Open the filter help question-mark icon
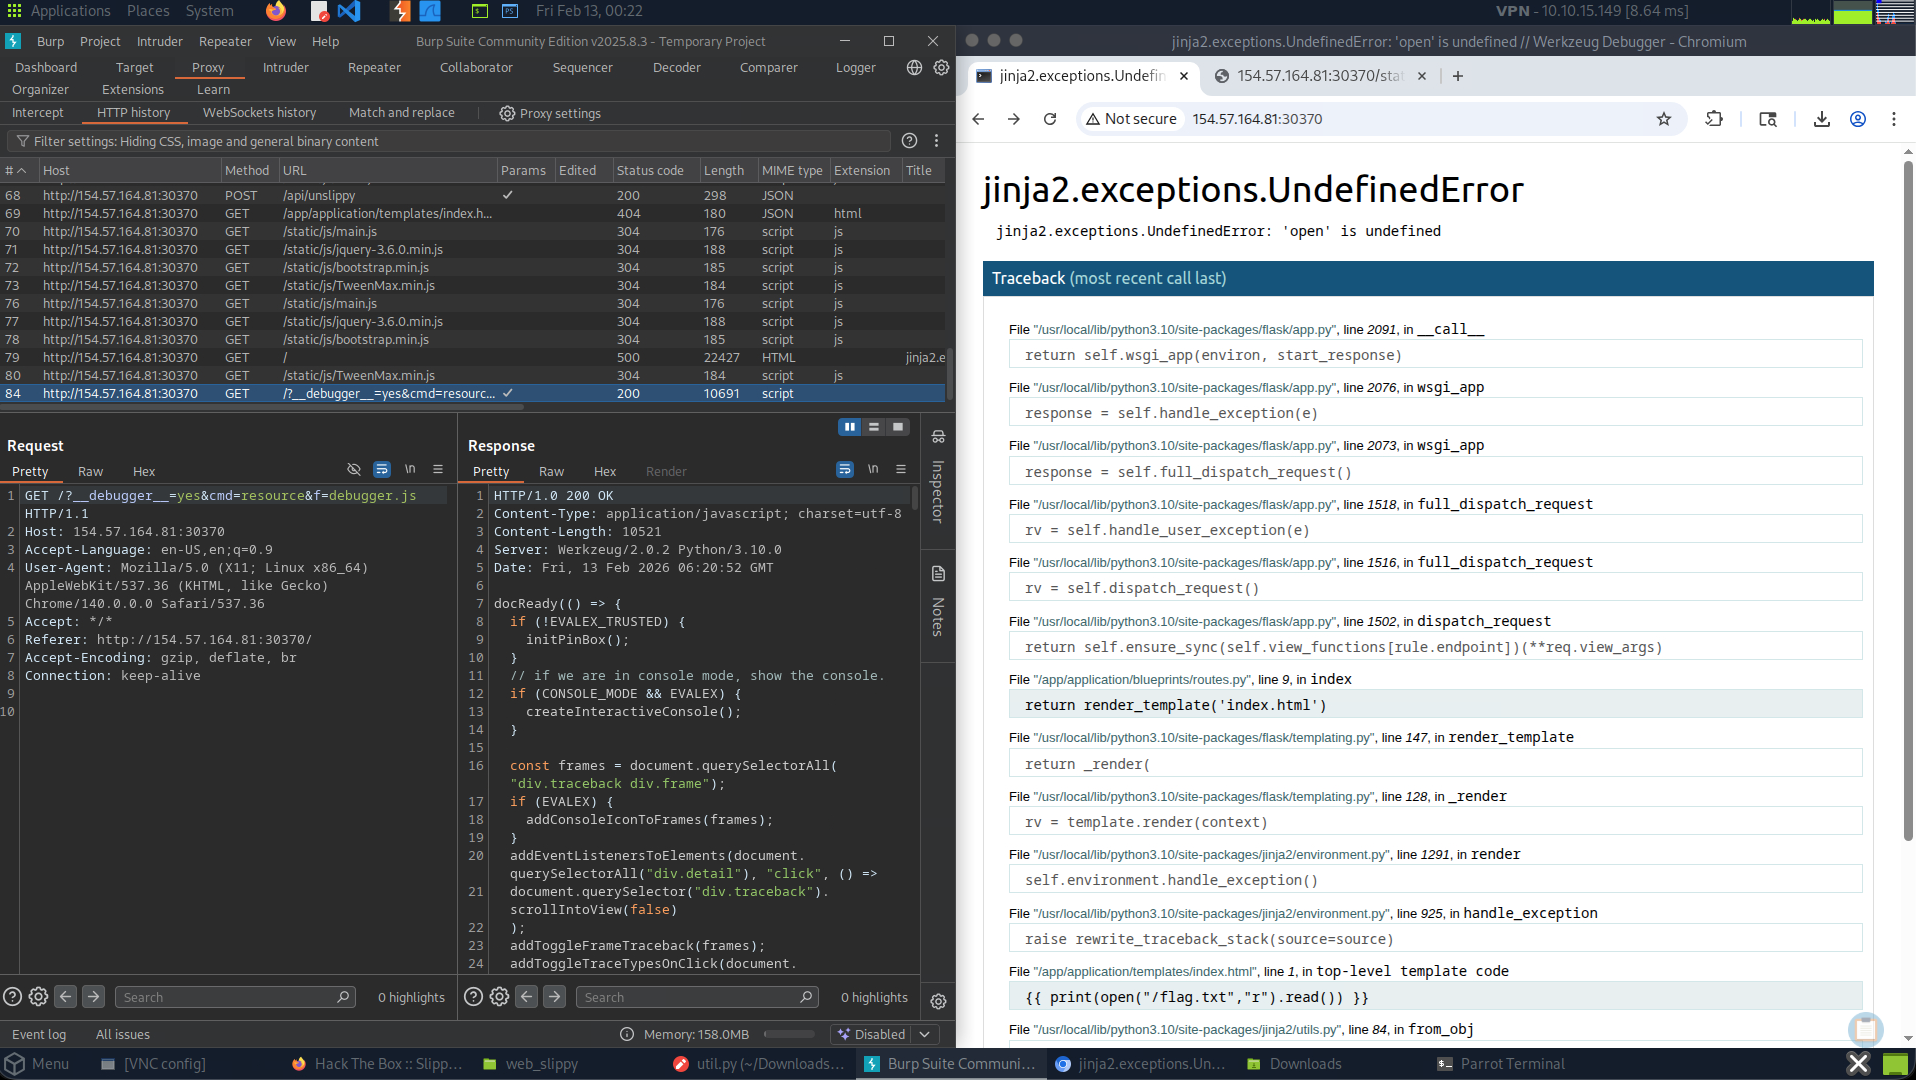The image size is (1916, 1080). tap(909, 141)
